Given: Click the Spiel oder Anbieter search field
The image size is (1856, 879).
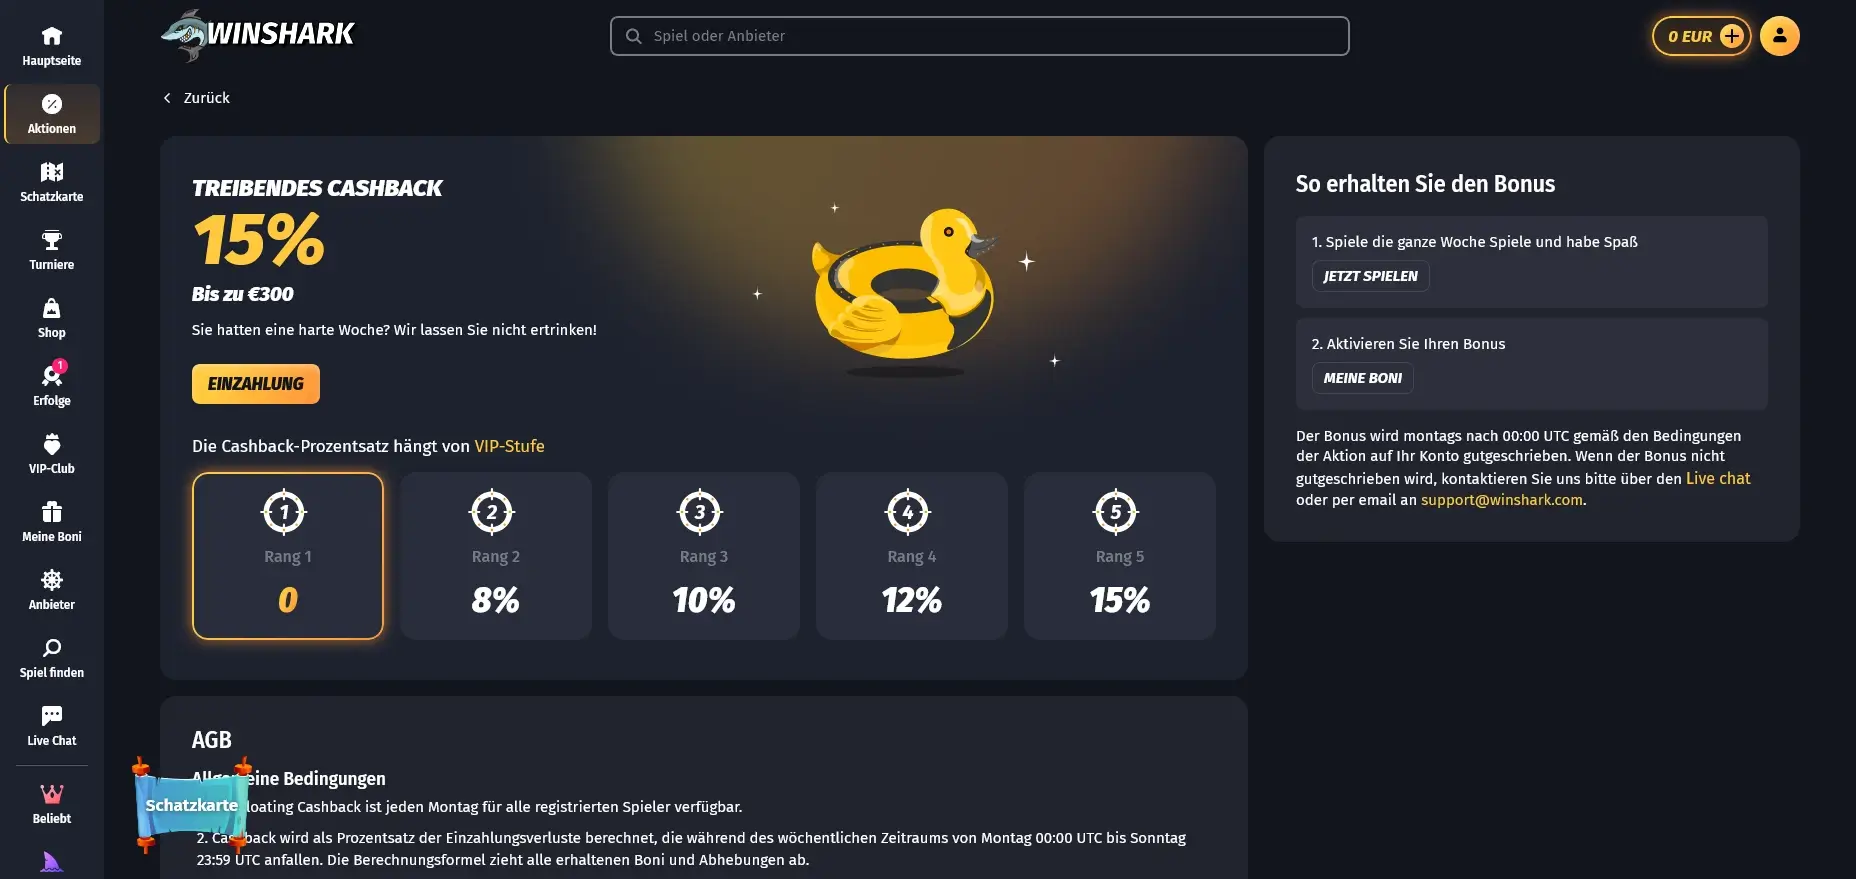Looking at the screenshot, I should 978,35.
